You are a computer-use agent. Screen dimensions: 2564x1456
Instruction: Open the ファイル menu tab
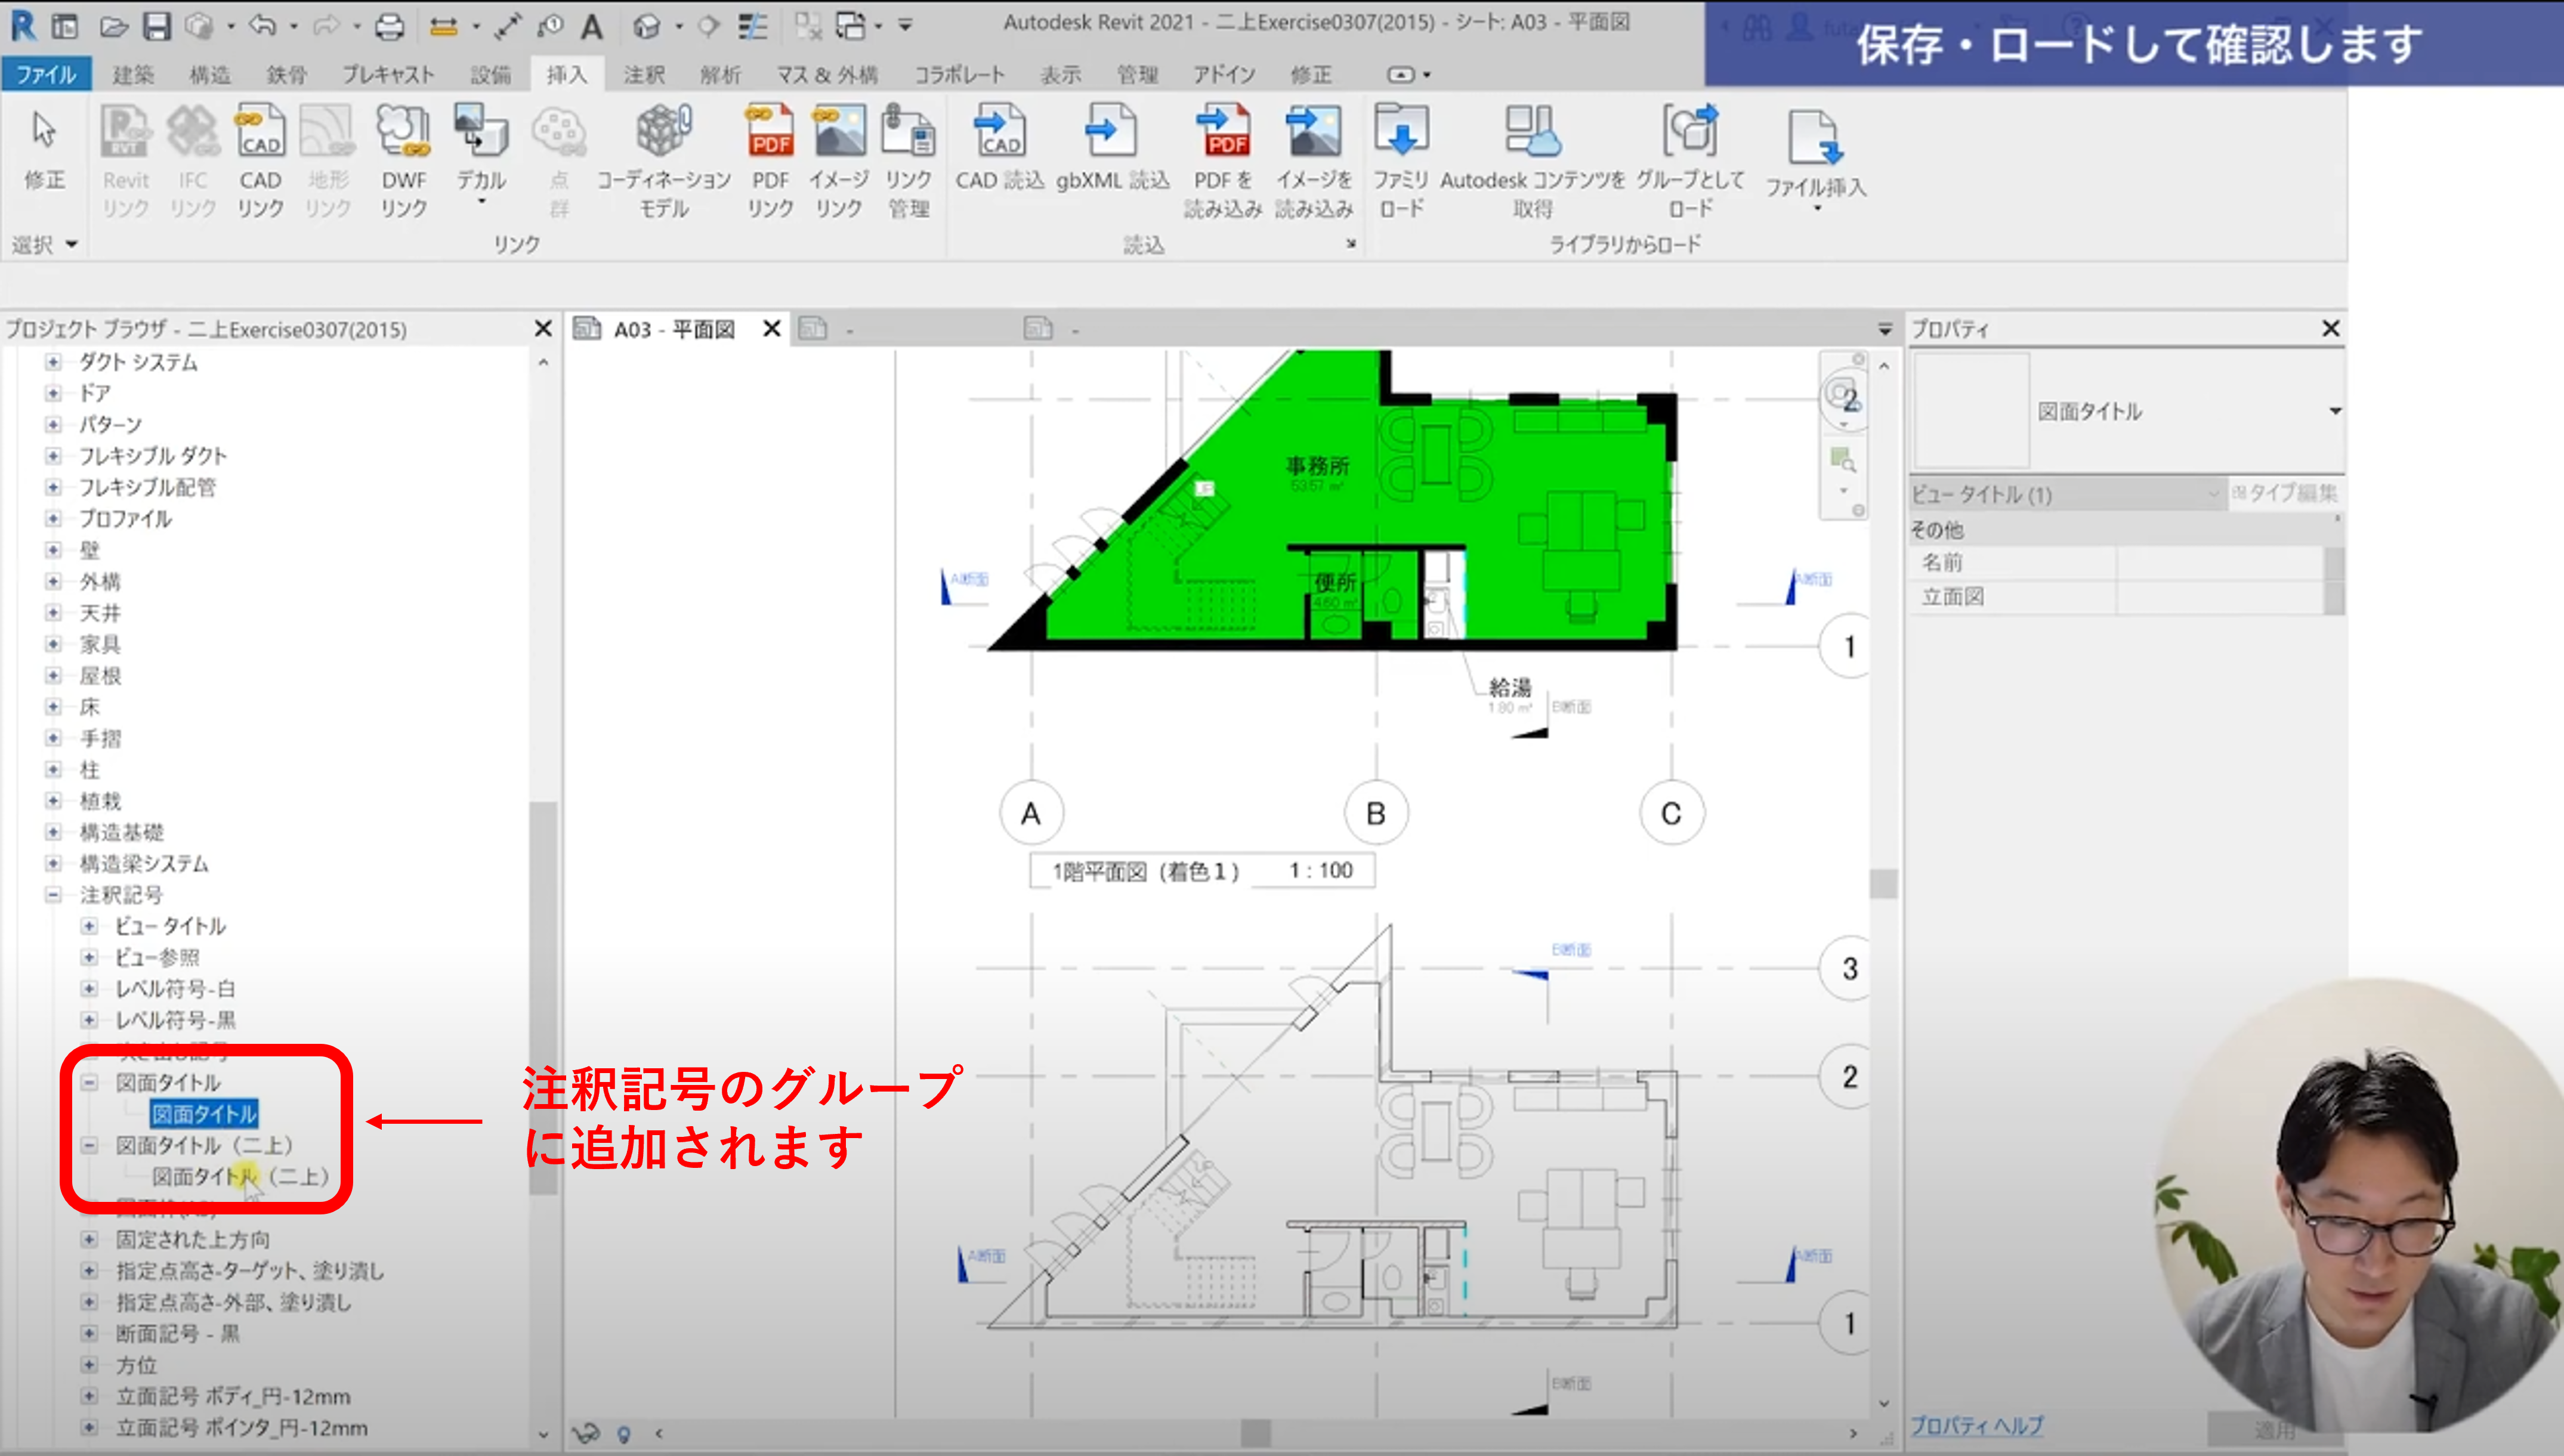(x=46, y=75)
